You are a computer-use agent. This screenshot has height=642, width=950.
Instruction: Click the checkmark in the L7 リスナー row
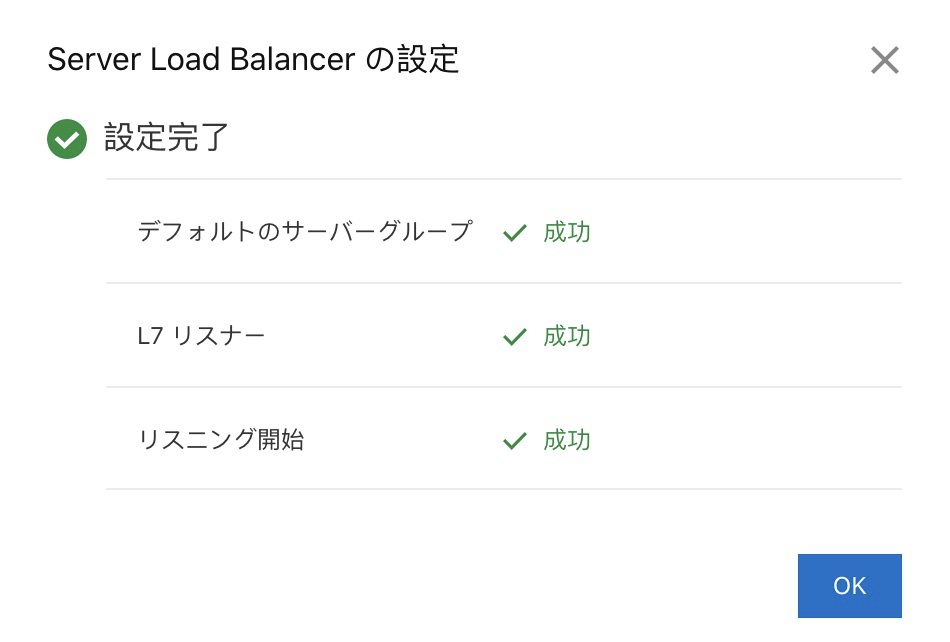pyautogui.click(x=515, y=337)
